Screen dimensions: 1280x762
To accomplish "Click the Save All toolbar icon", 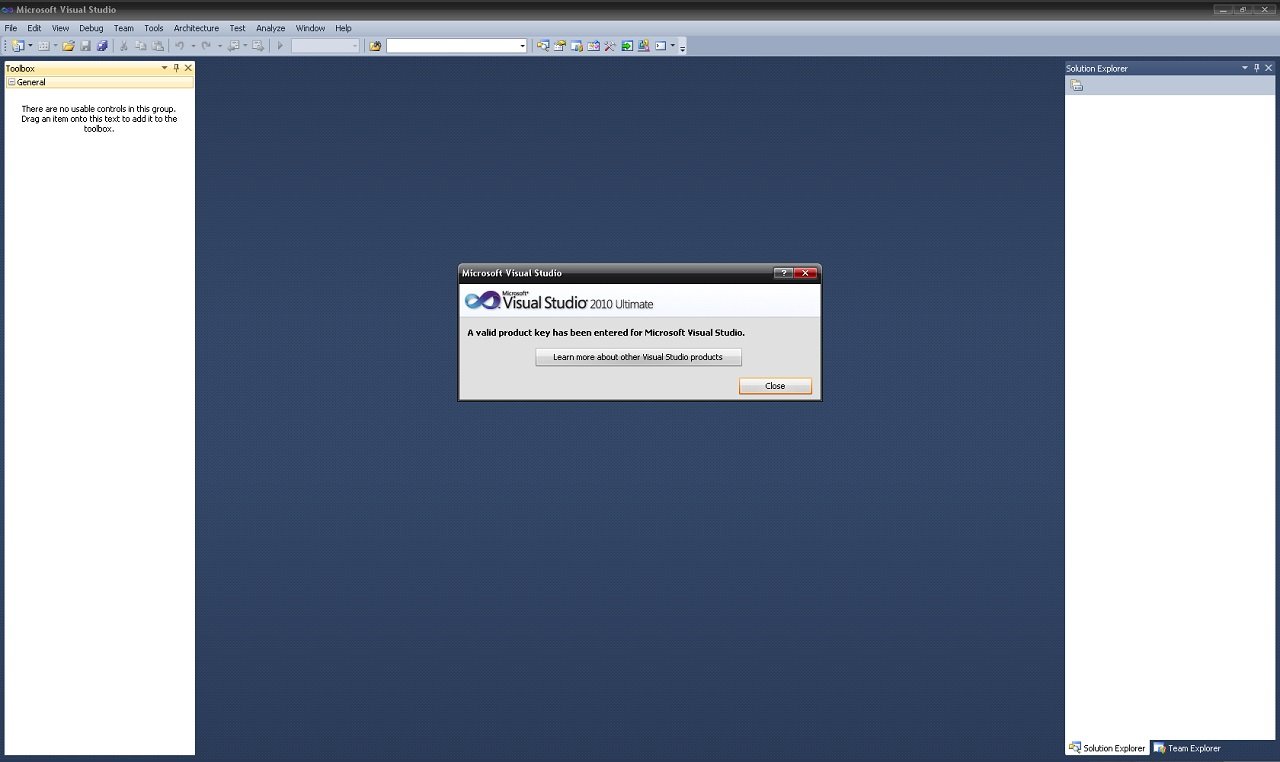I will [102, 46].
